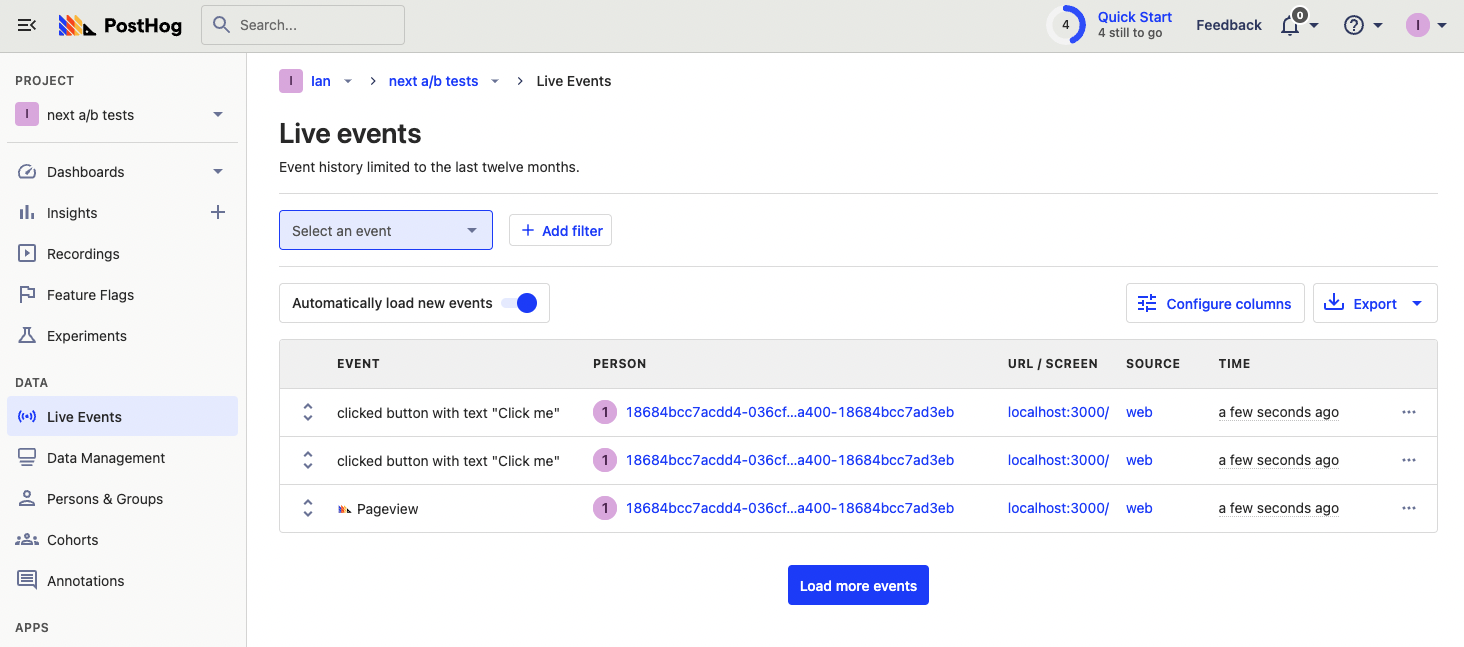Viewport: 1464px width, 647px height.
Task: Open the Export dropdown
Action: click(x=1375, y=304)
